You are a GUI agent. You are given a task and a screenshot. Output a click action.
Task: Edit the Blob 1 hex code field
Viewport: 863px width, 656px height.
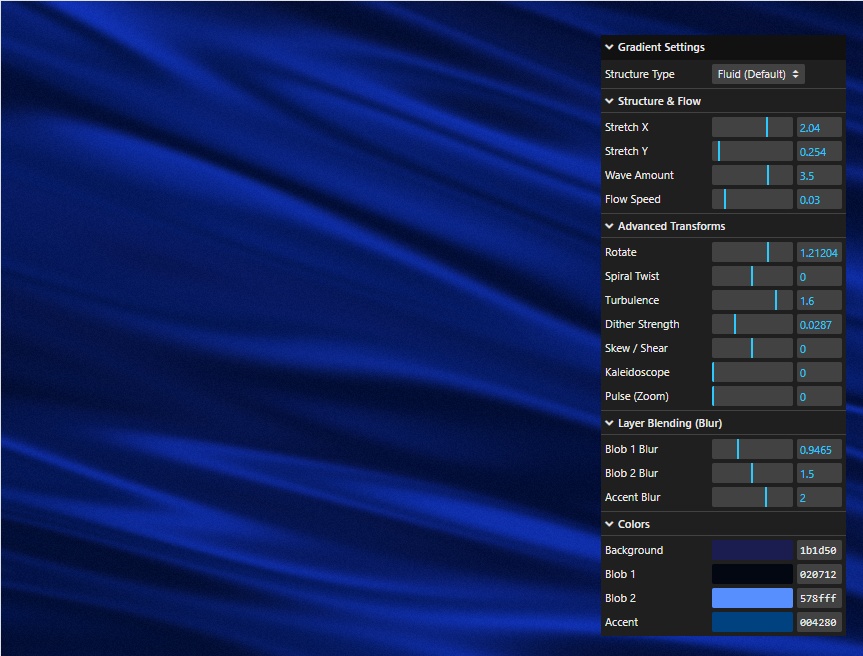click(x=818, y=574)
